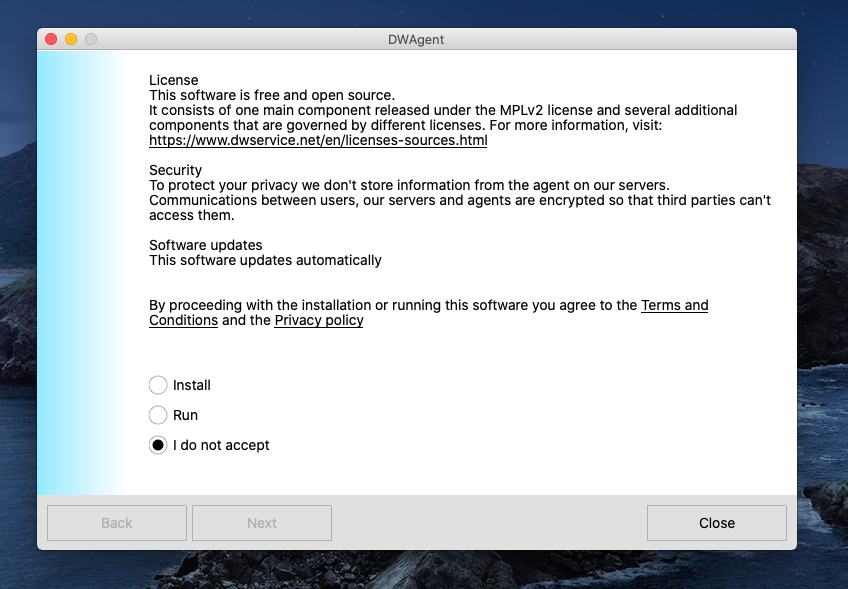Close the DWAgent window with red button
This screenshot has width=848, height=589.
pyautogui.click(x=51, y=39)
